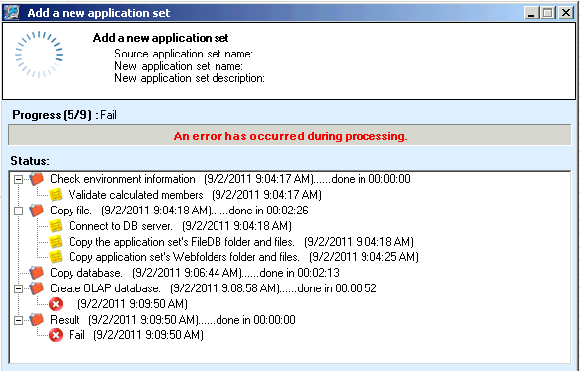Select the Result folder icon
The width and height of the screenshot is (580, 371).
tap(37, 319)
